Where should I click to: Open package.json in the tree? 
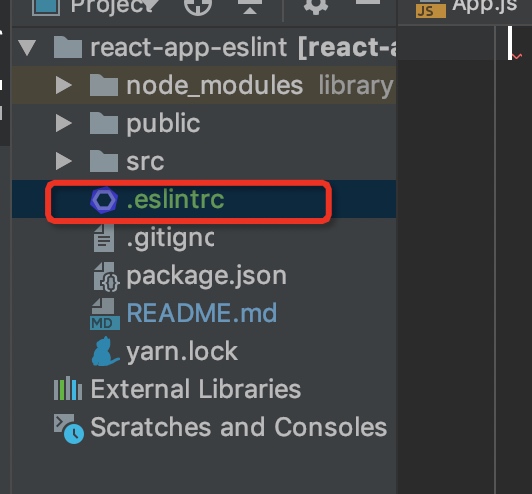pos(207,277)
